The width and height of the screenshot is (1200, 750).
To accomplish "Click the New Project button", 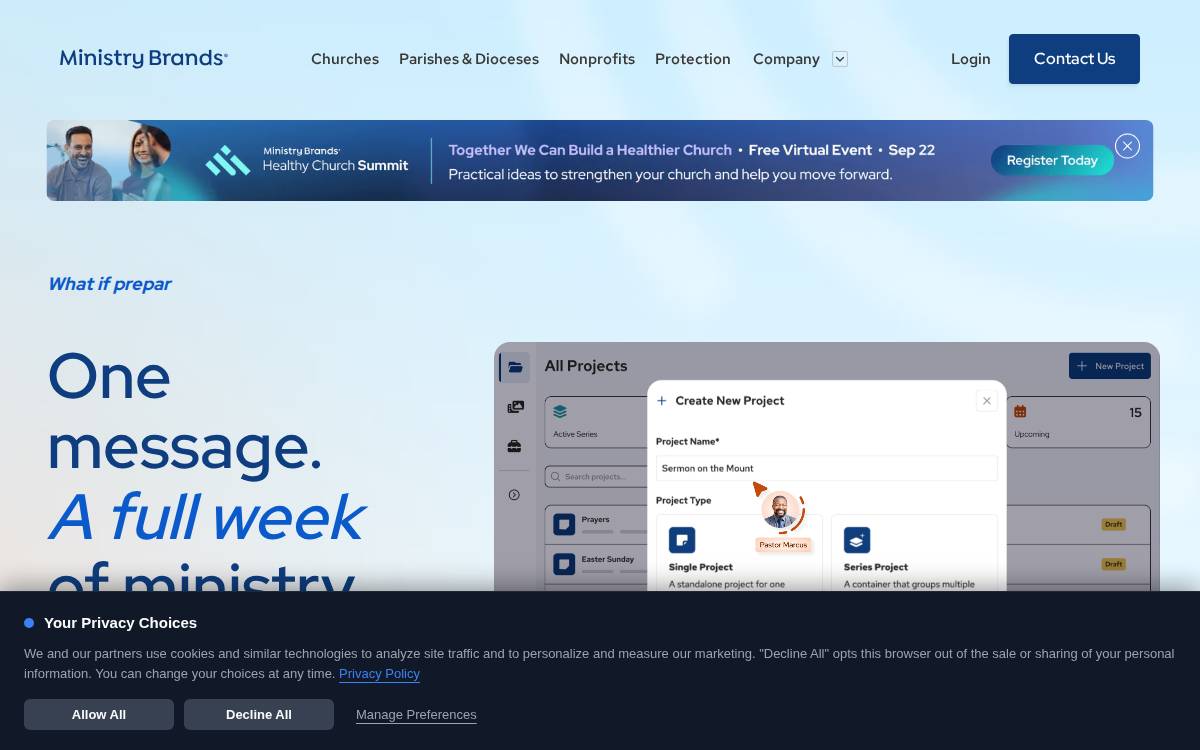I will (1110, 366).
